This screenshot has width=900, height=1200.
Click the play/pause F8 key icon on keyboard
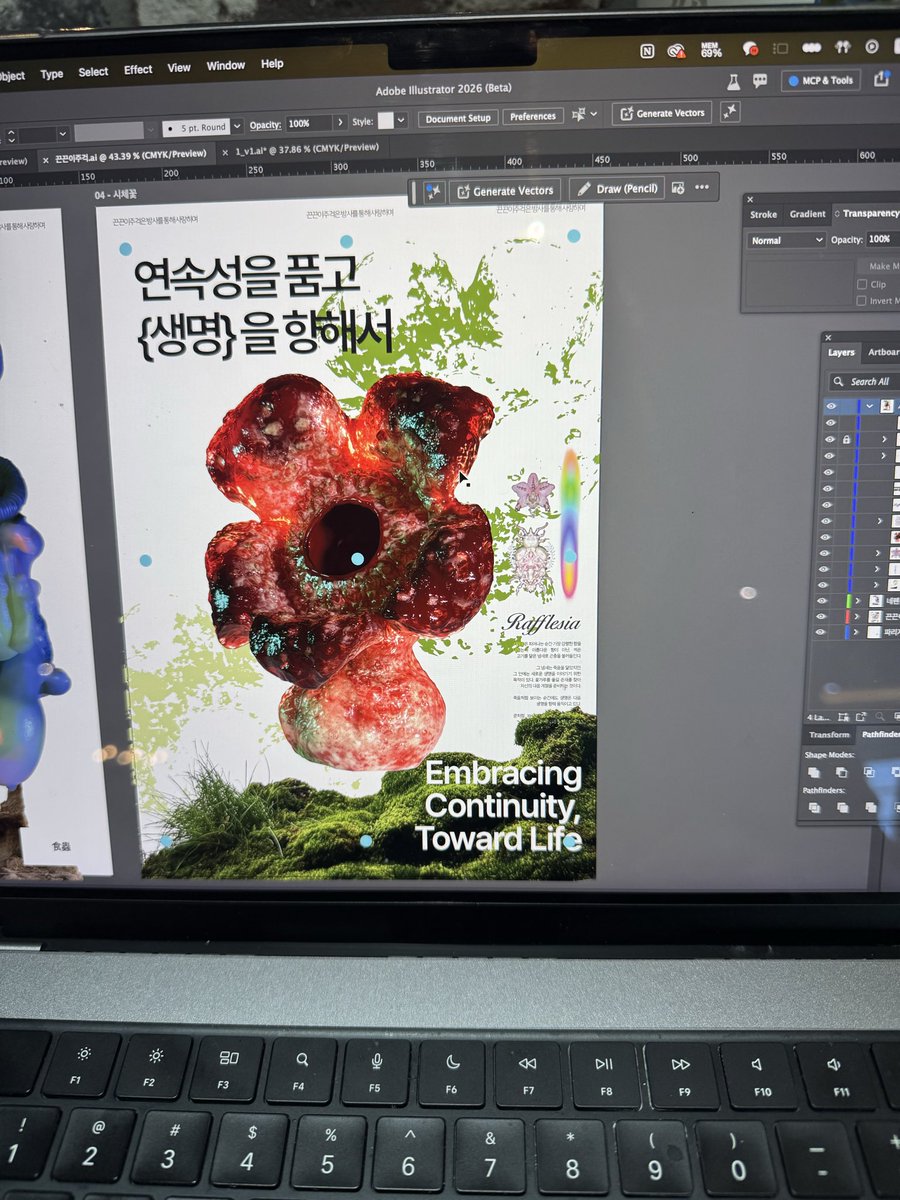pyautogui.click(x=604, y=1064)
